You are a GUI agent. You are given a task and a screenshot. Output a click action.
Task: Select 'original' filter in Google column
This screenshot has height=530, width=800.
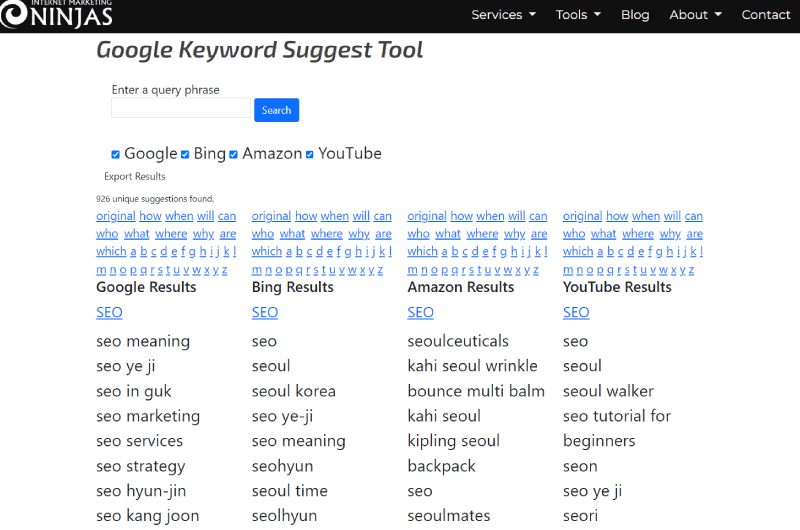pos(116,216)
